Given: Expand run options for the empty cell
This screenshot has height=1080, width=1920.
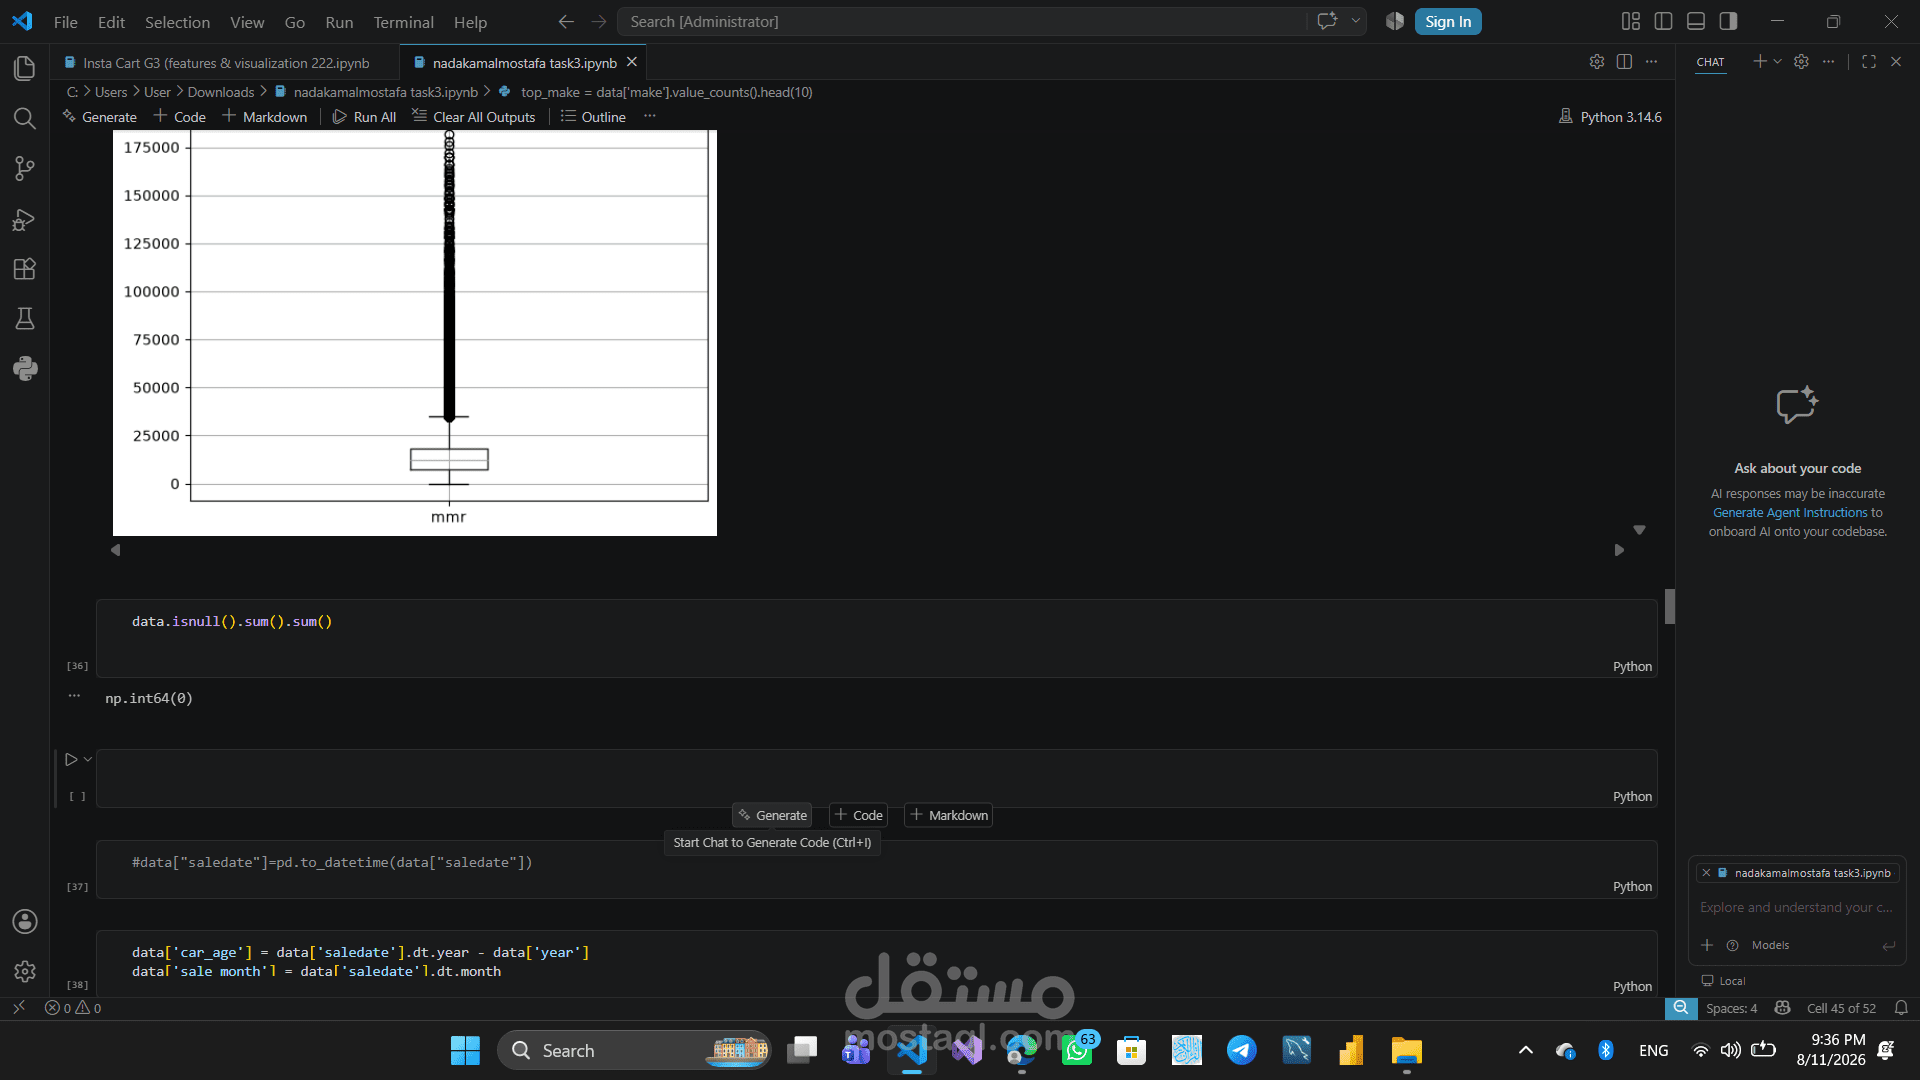Looking at the screenshot, I should click(x=88, y=760).
